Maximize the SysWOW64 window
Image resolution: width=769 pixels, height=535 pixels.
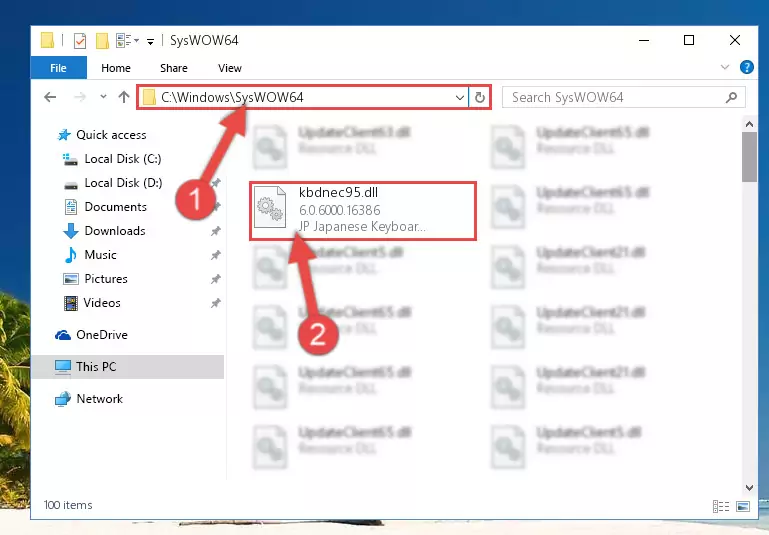689,40
